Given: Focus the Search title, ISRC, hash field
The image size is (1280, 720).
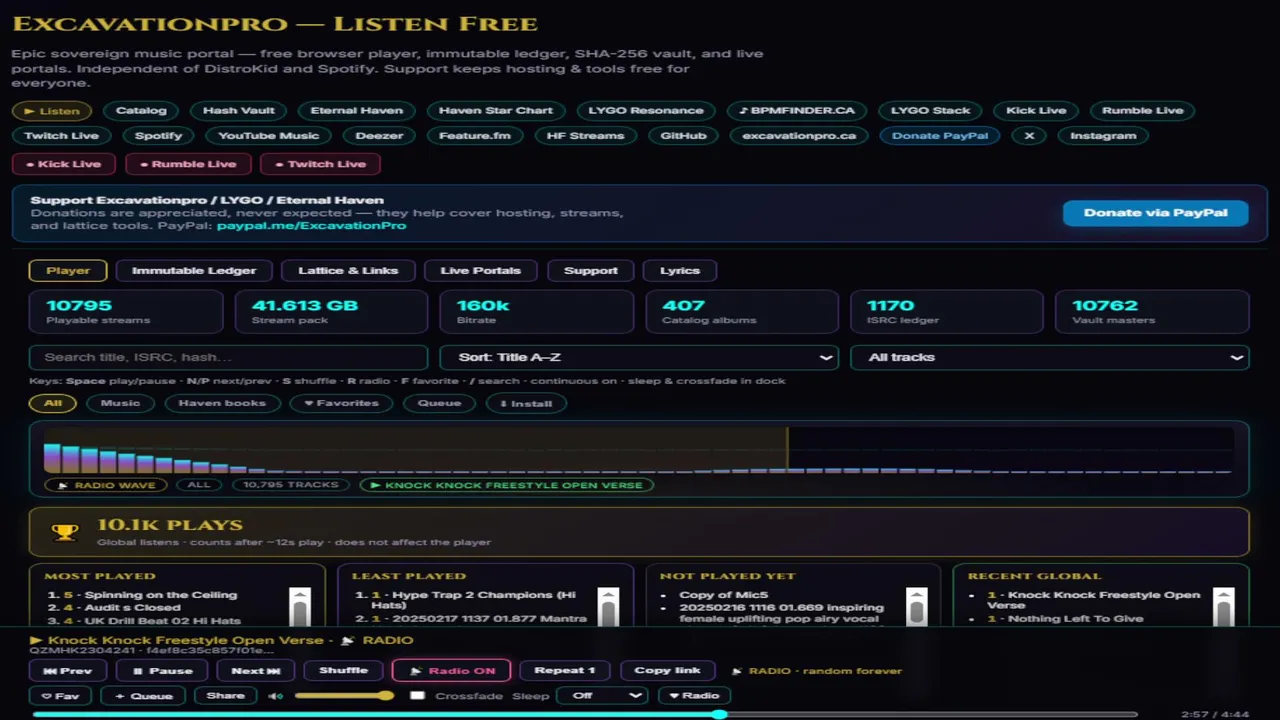Looking at the screenshot, I should 229,357.
